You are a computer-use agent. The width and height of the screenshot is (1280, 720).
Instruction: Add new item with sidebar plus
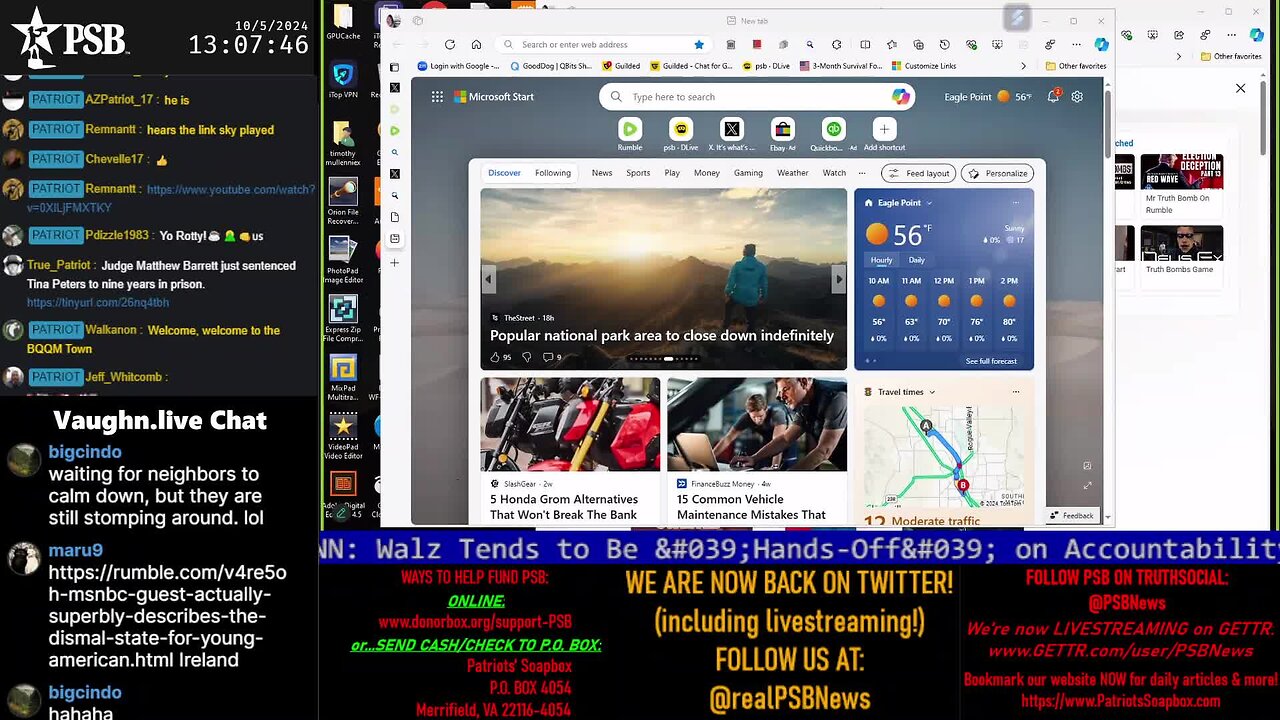pyautogui.click(x=395, y=263)
